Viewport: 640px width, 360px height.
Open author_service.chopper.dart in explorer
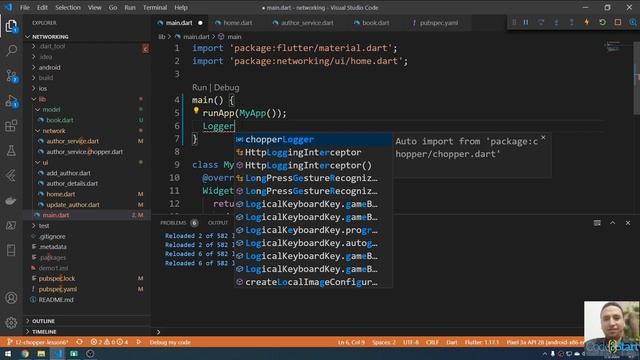[84, 152]
